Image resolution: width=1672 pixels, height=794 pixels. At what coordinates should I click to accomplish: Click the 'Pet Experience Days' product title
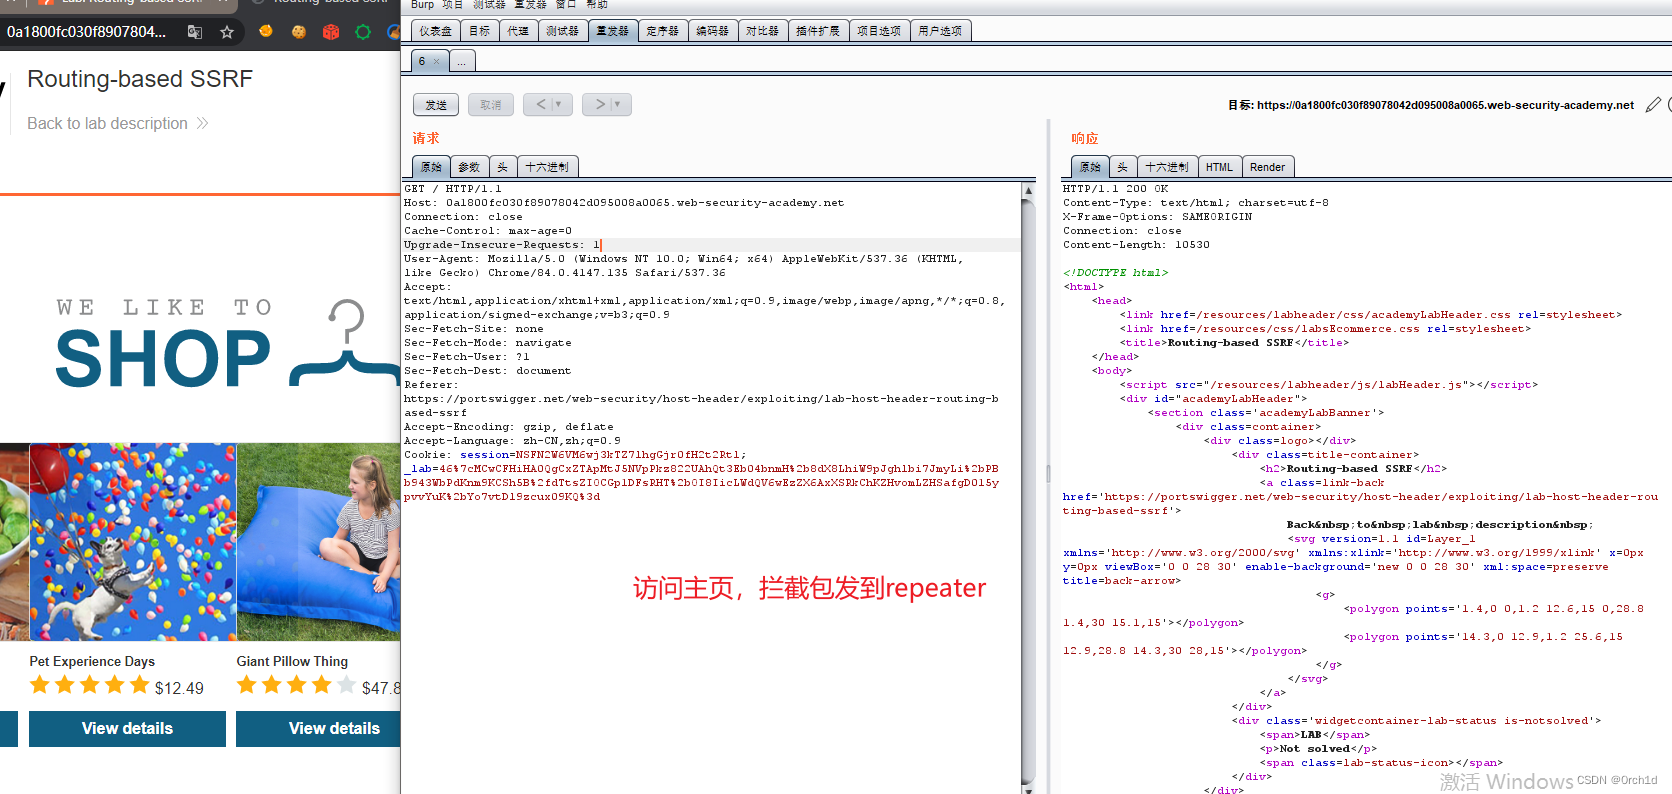coord(92,661)
